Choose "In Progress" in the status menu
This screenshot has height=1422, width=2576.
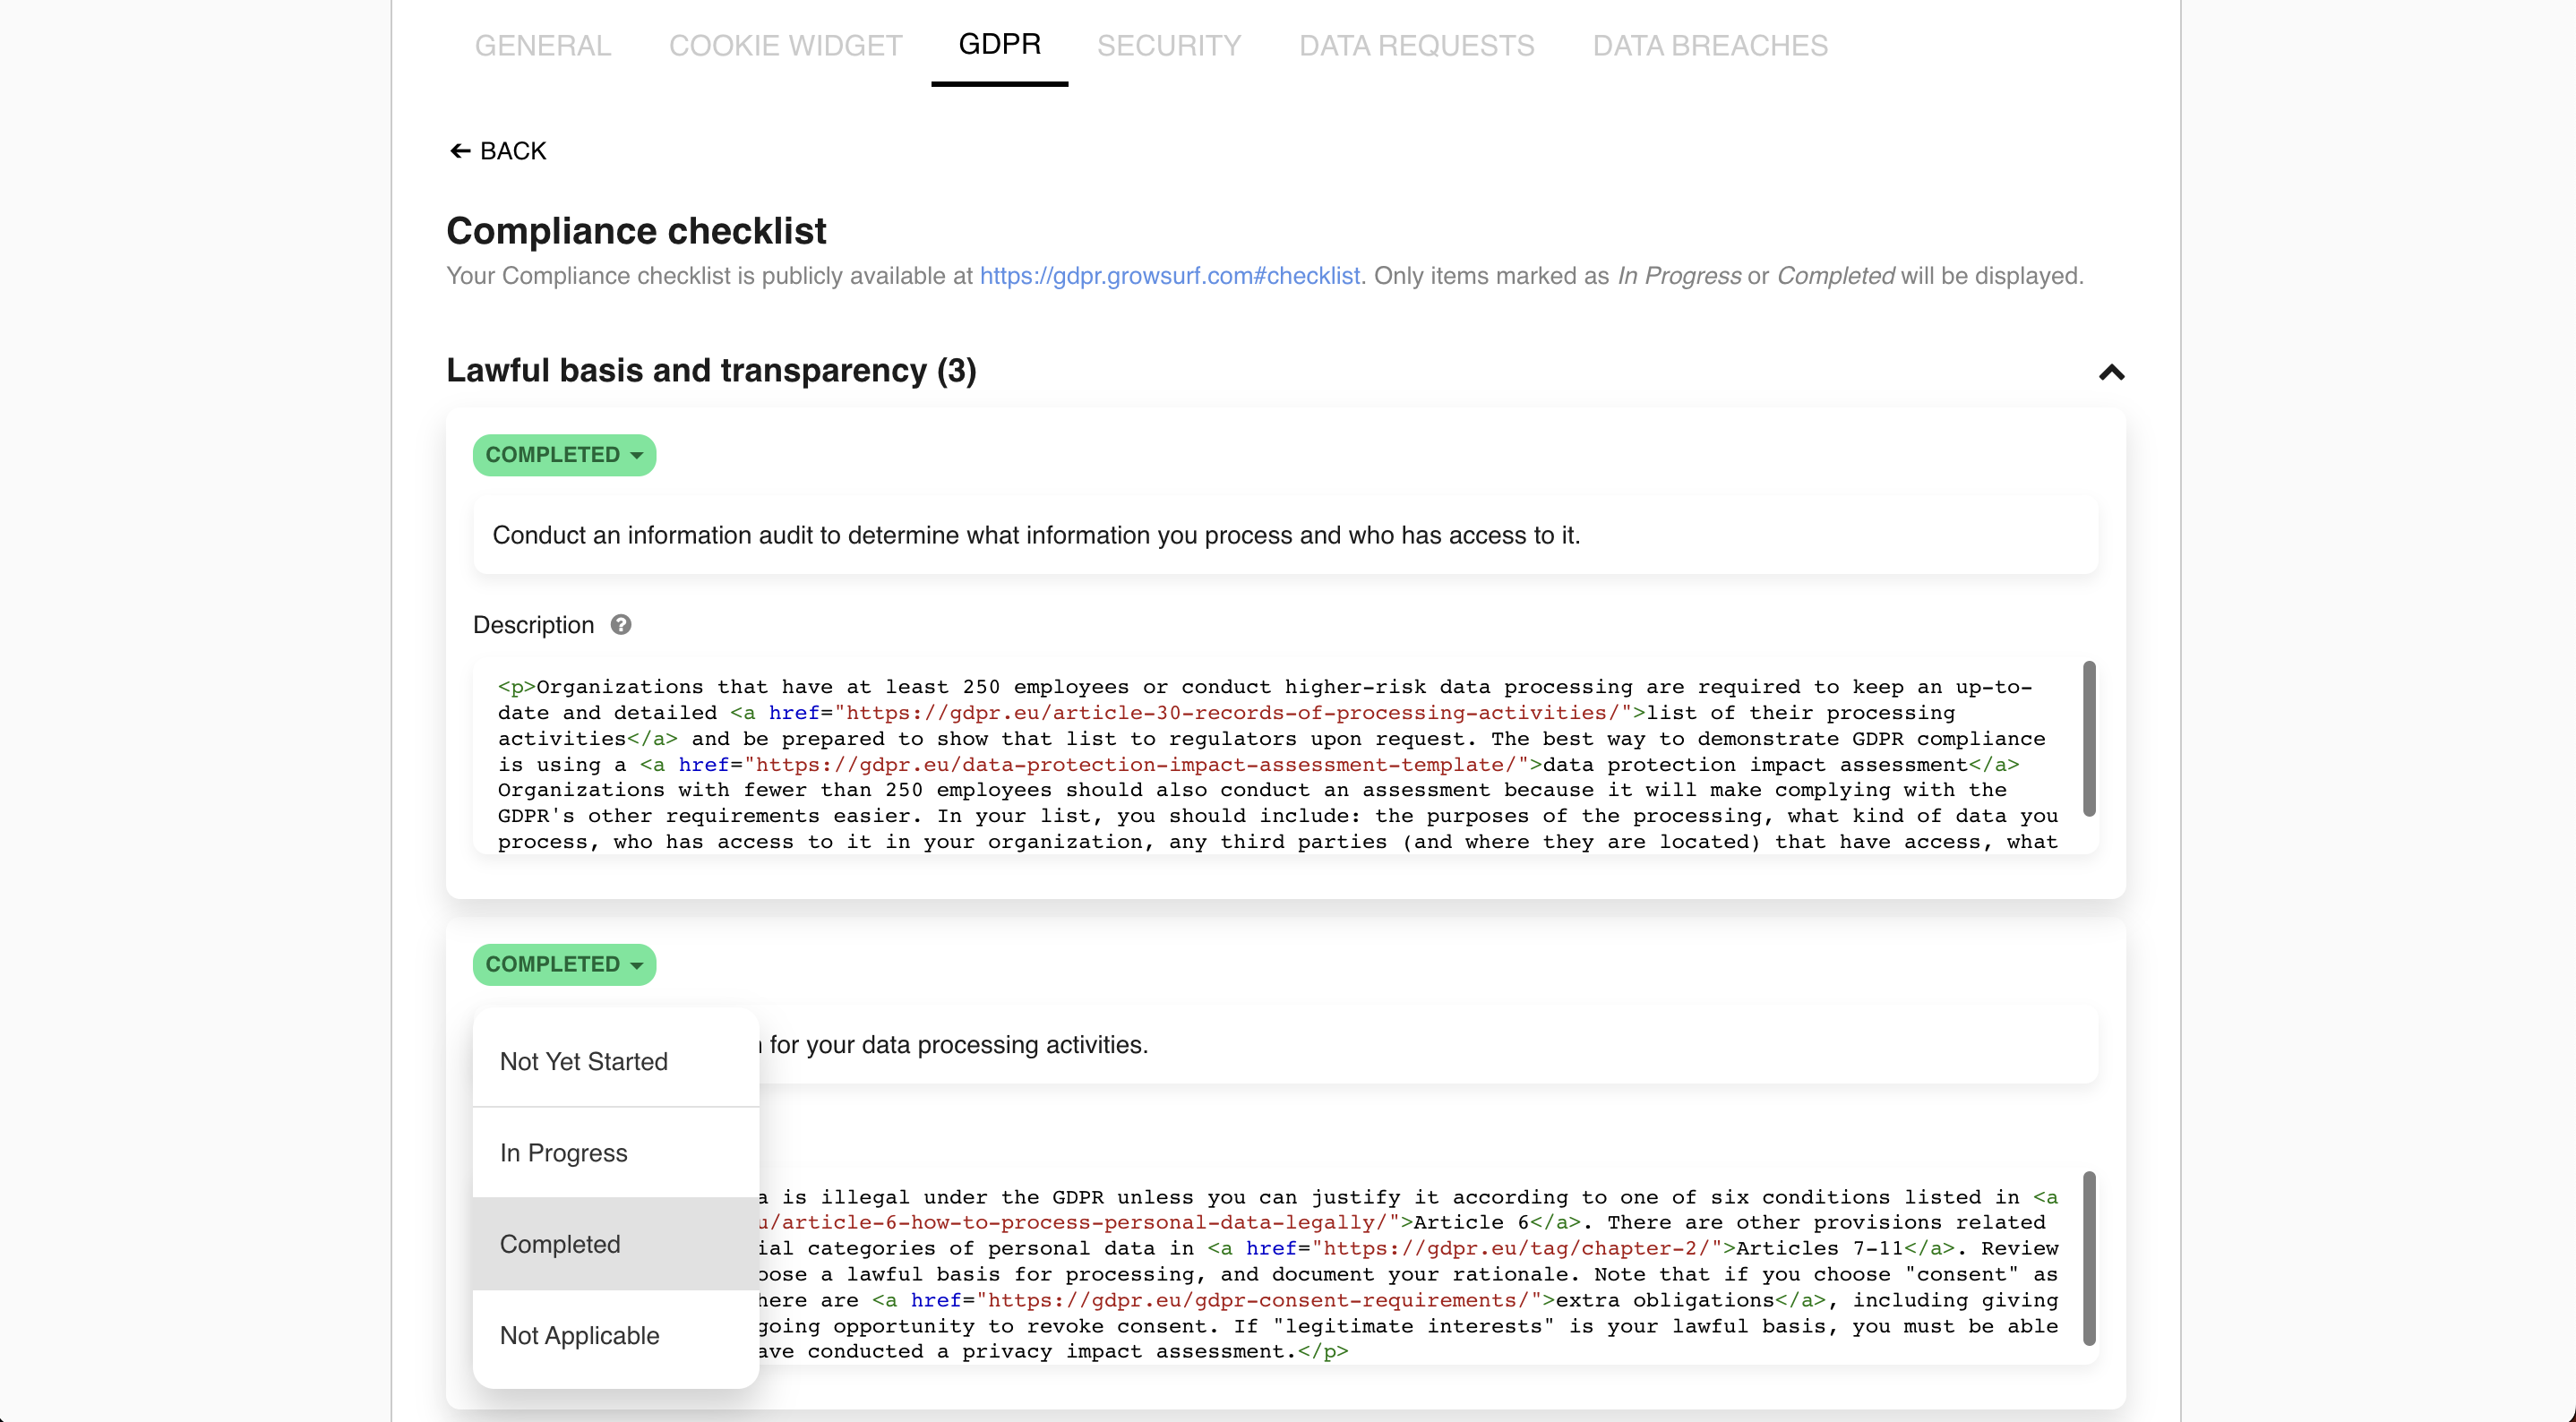pos(563,1153)
